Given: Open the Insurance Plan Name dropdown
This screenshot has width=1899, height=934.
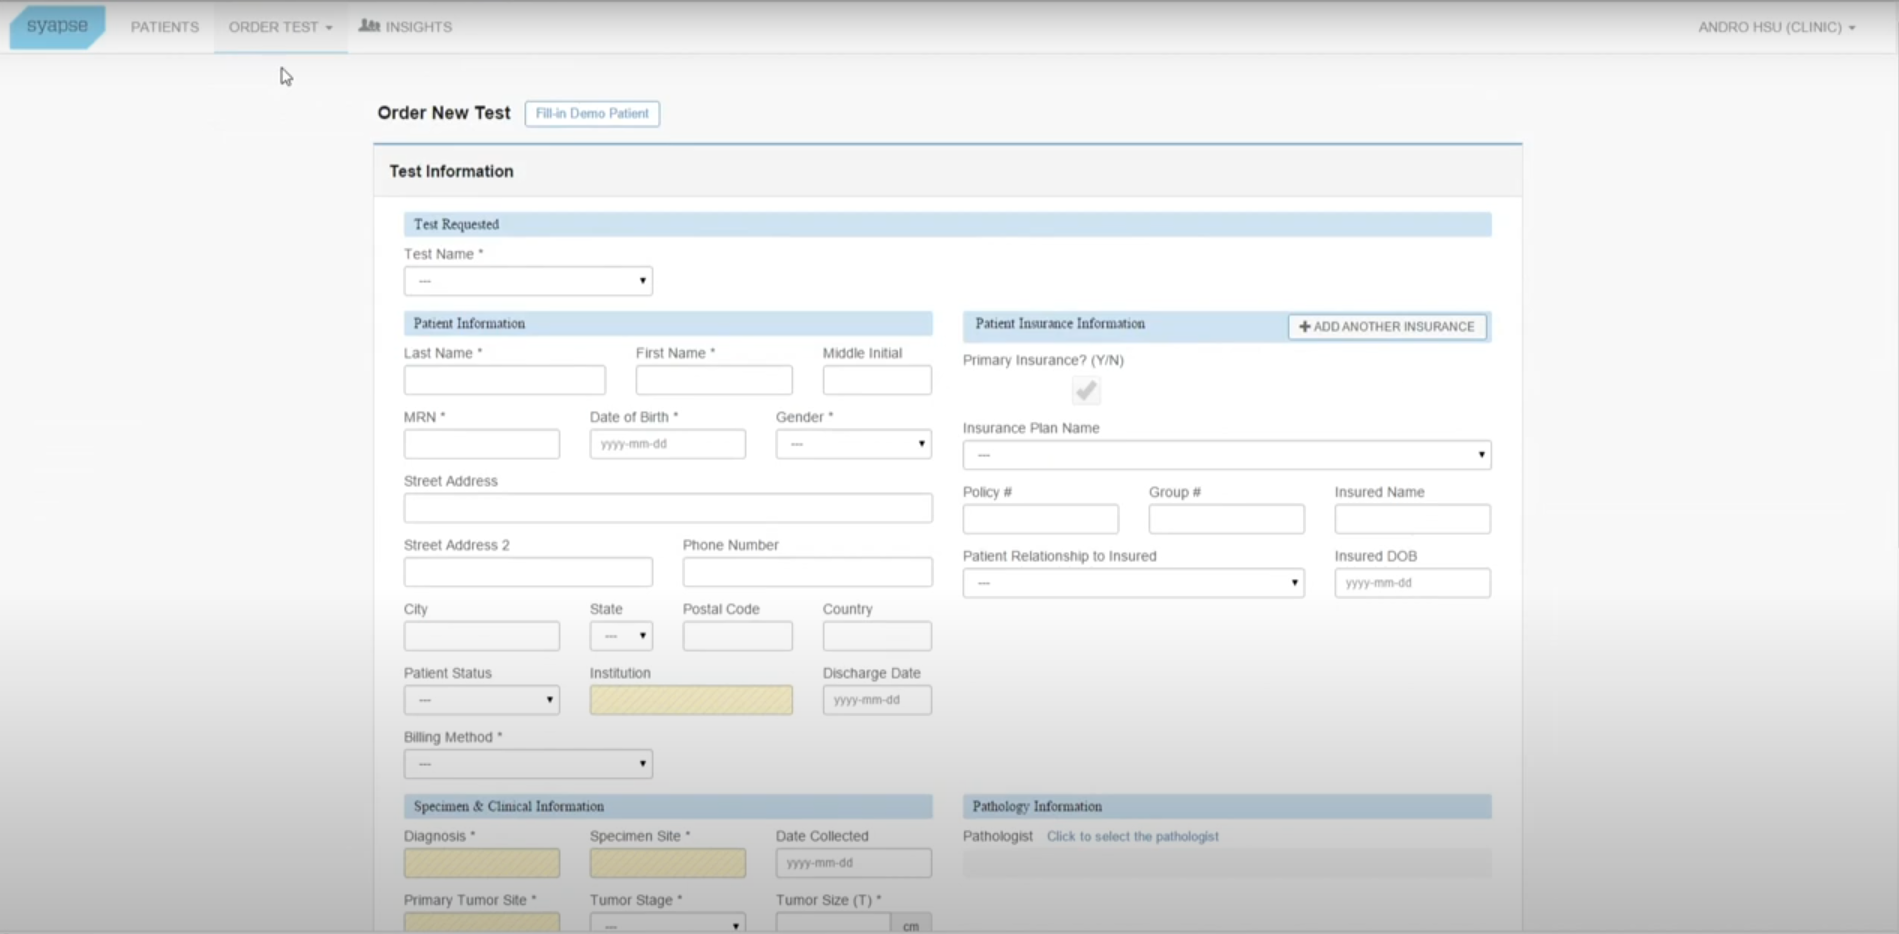Looking at the screenshot, I should [1226, 455].
